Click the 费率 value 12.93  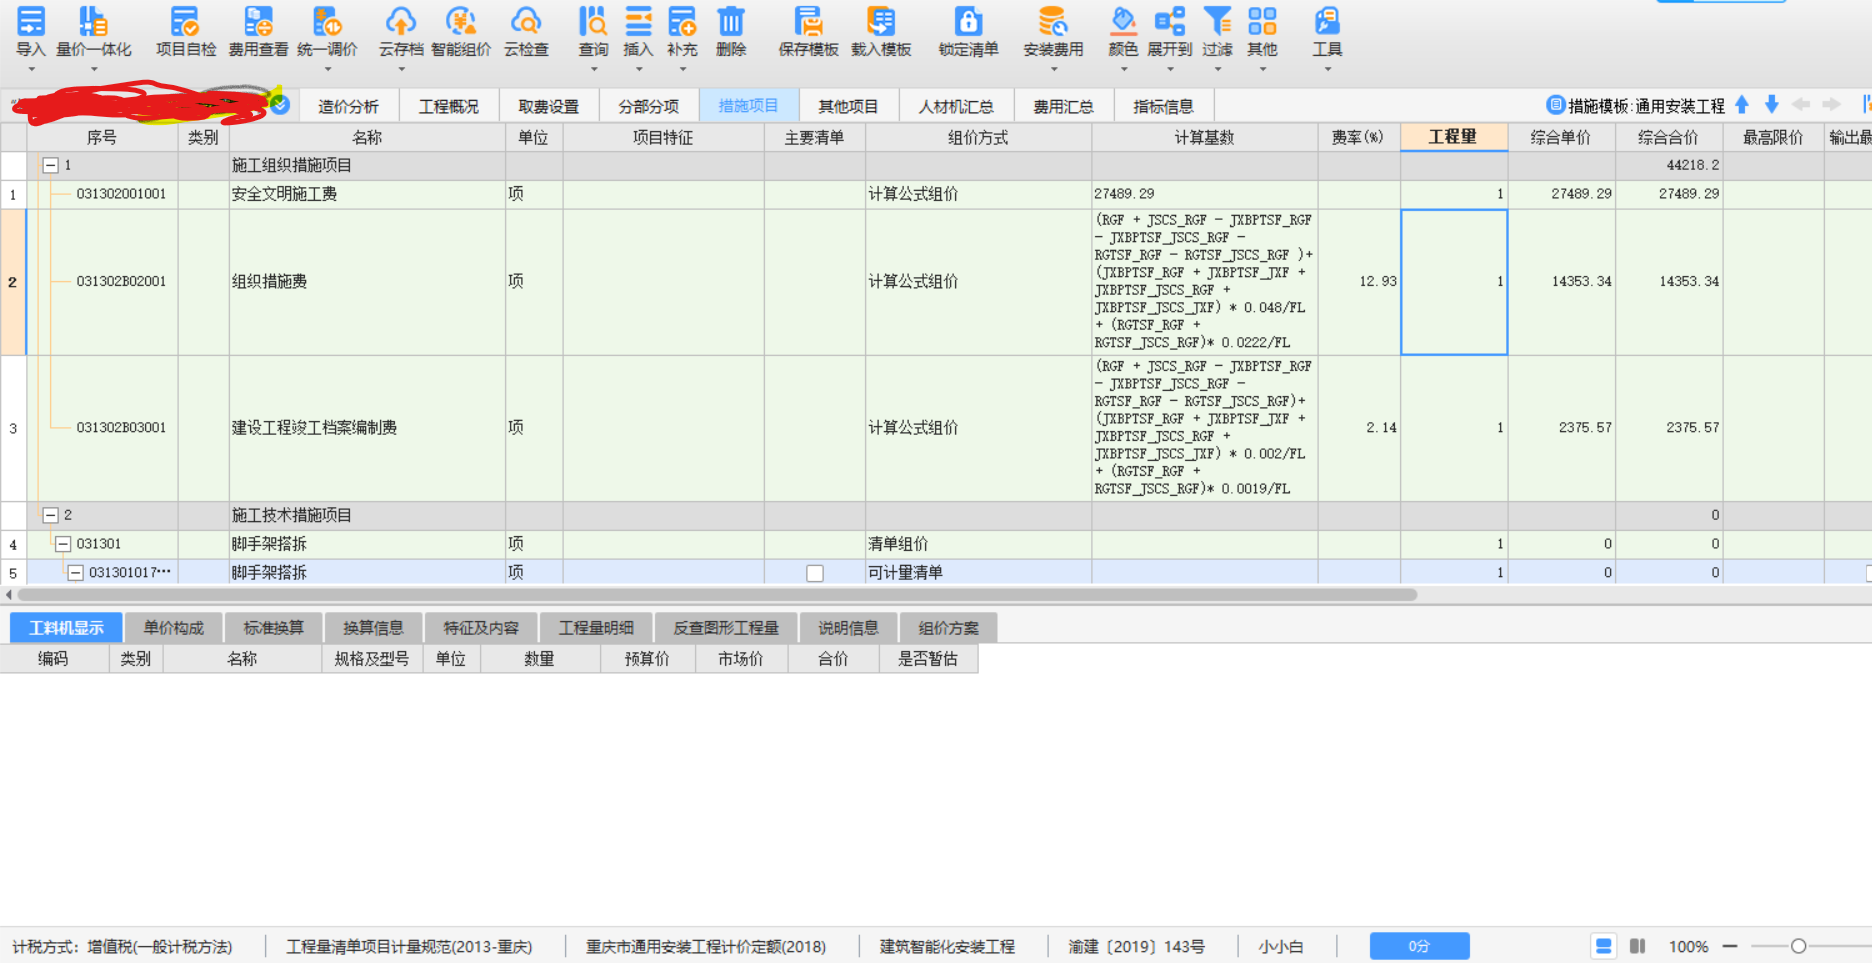tap(1378, 282)
